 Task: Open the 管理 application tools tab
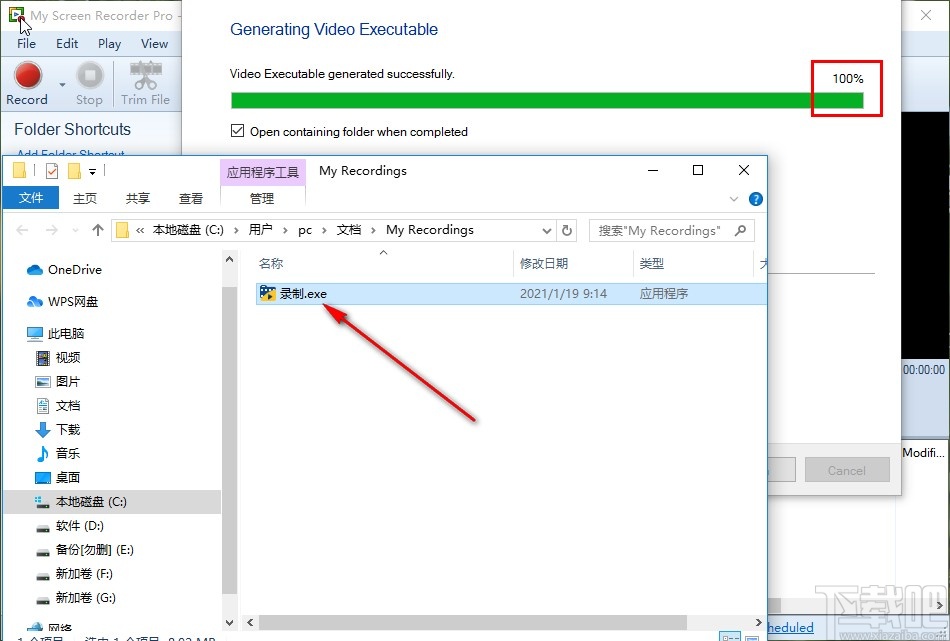(262, 198)
